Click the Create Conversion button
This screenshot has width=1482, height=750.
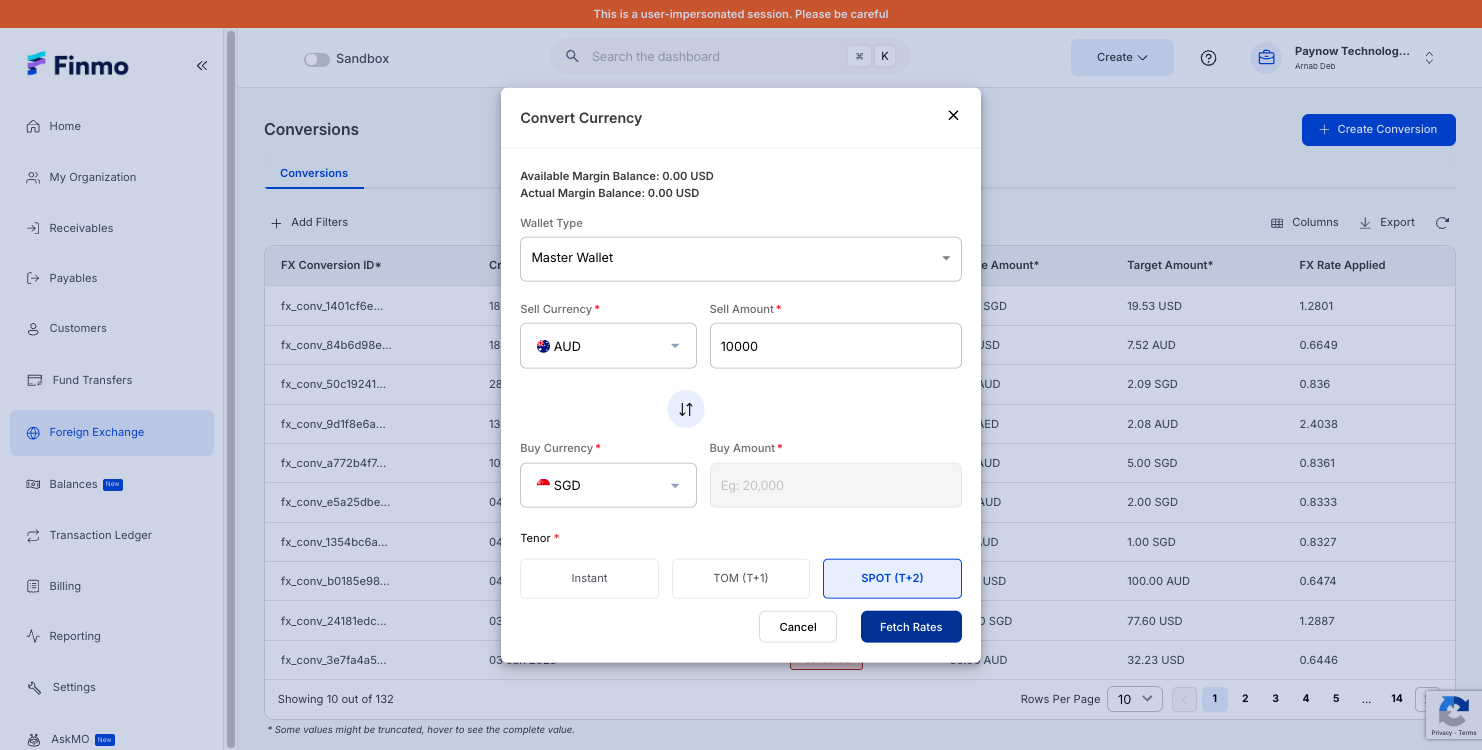pyautogui.click(x=1378, y=129)
